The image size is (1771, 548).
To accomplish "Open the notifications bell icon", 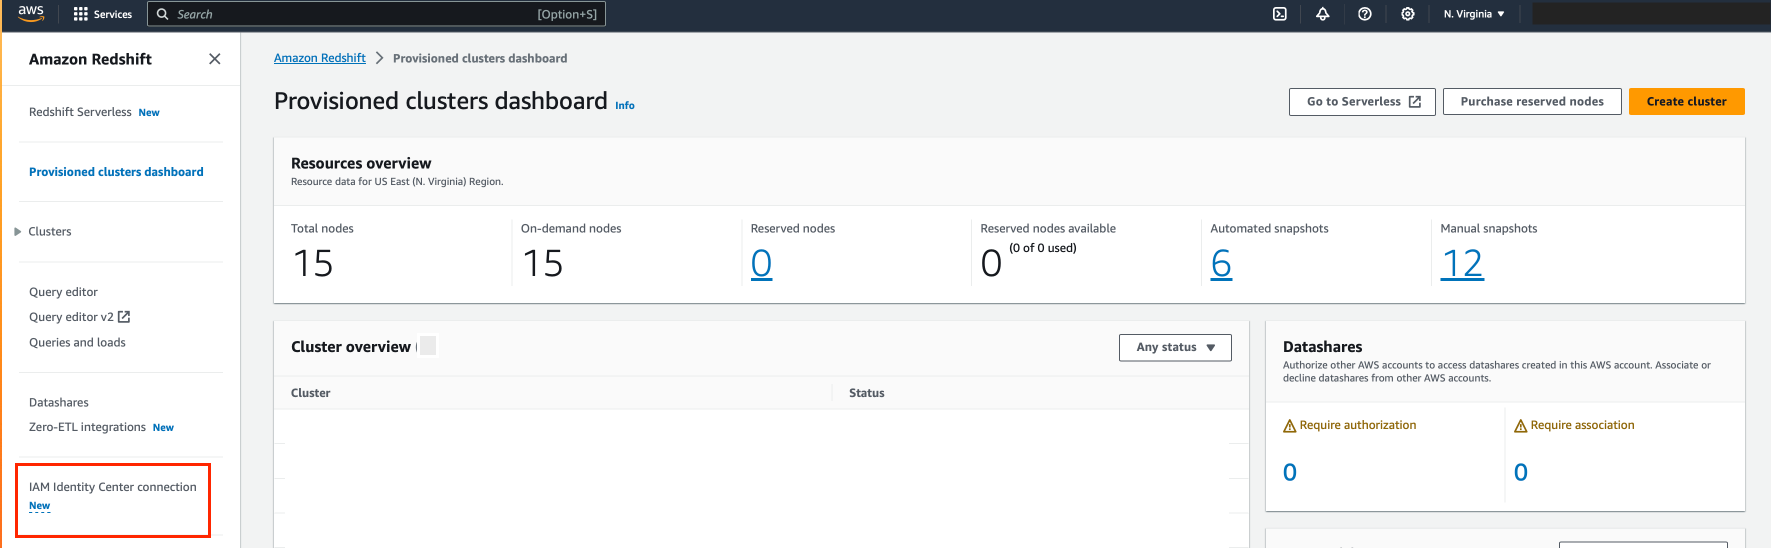I will (x=1322, y=14).
